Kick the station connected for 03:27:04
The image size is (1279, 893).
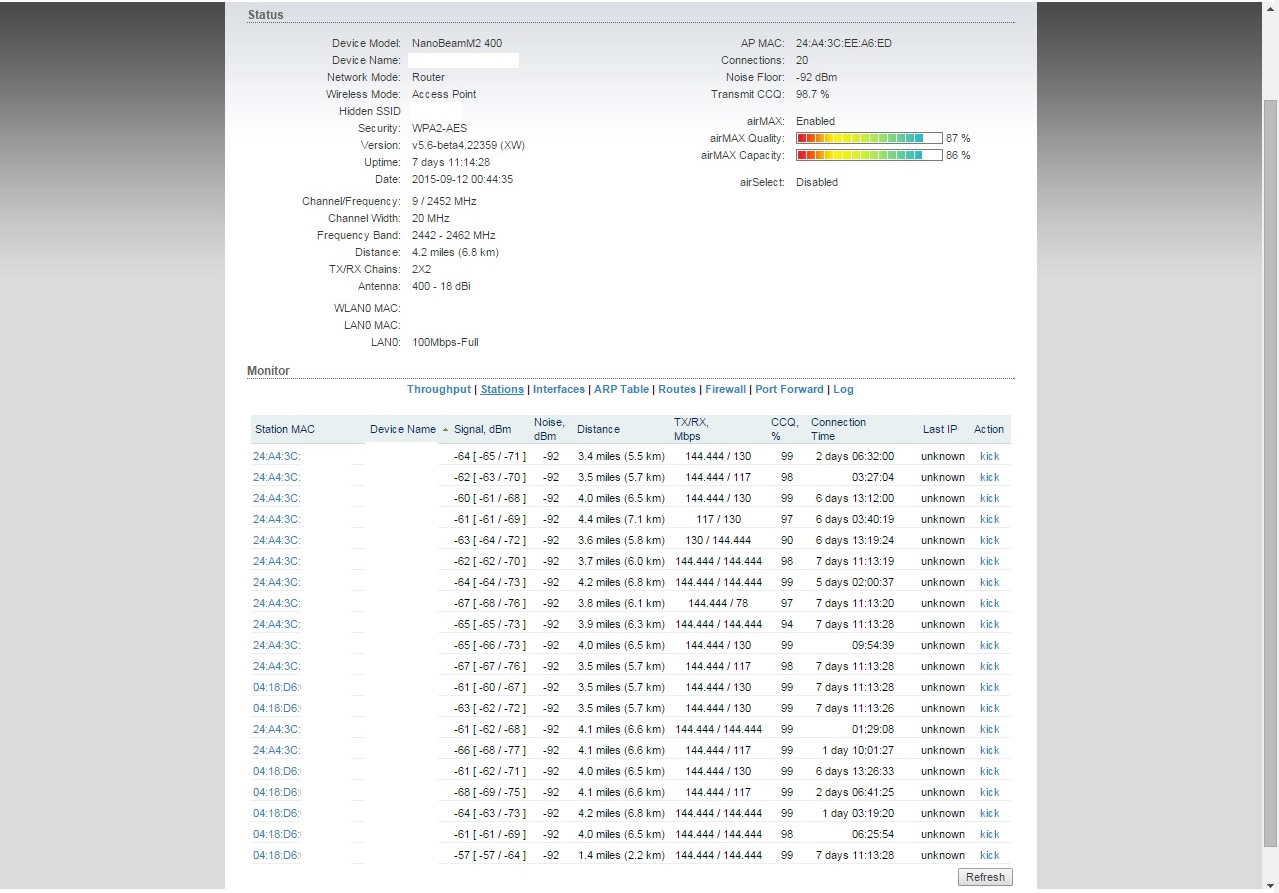pyautogui.click(x=989, y=477)
